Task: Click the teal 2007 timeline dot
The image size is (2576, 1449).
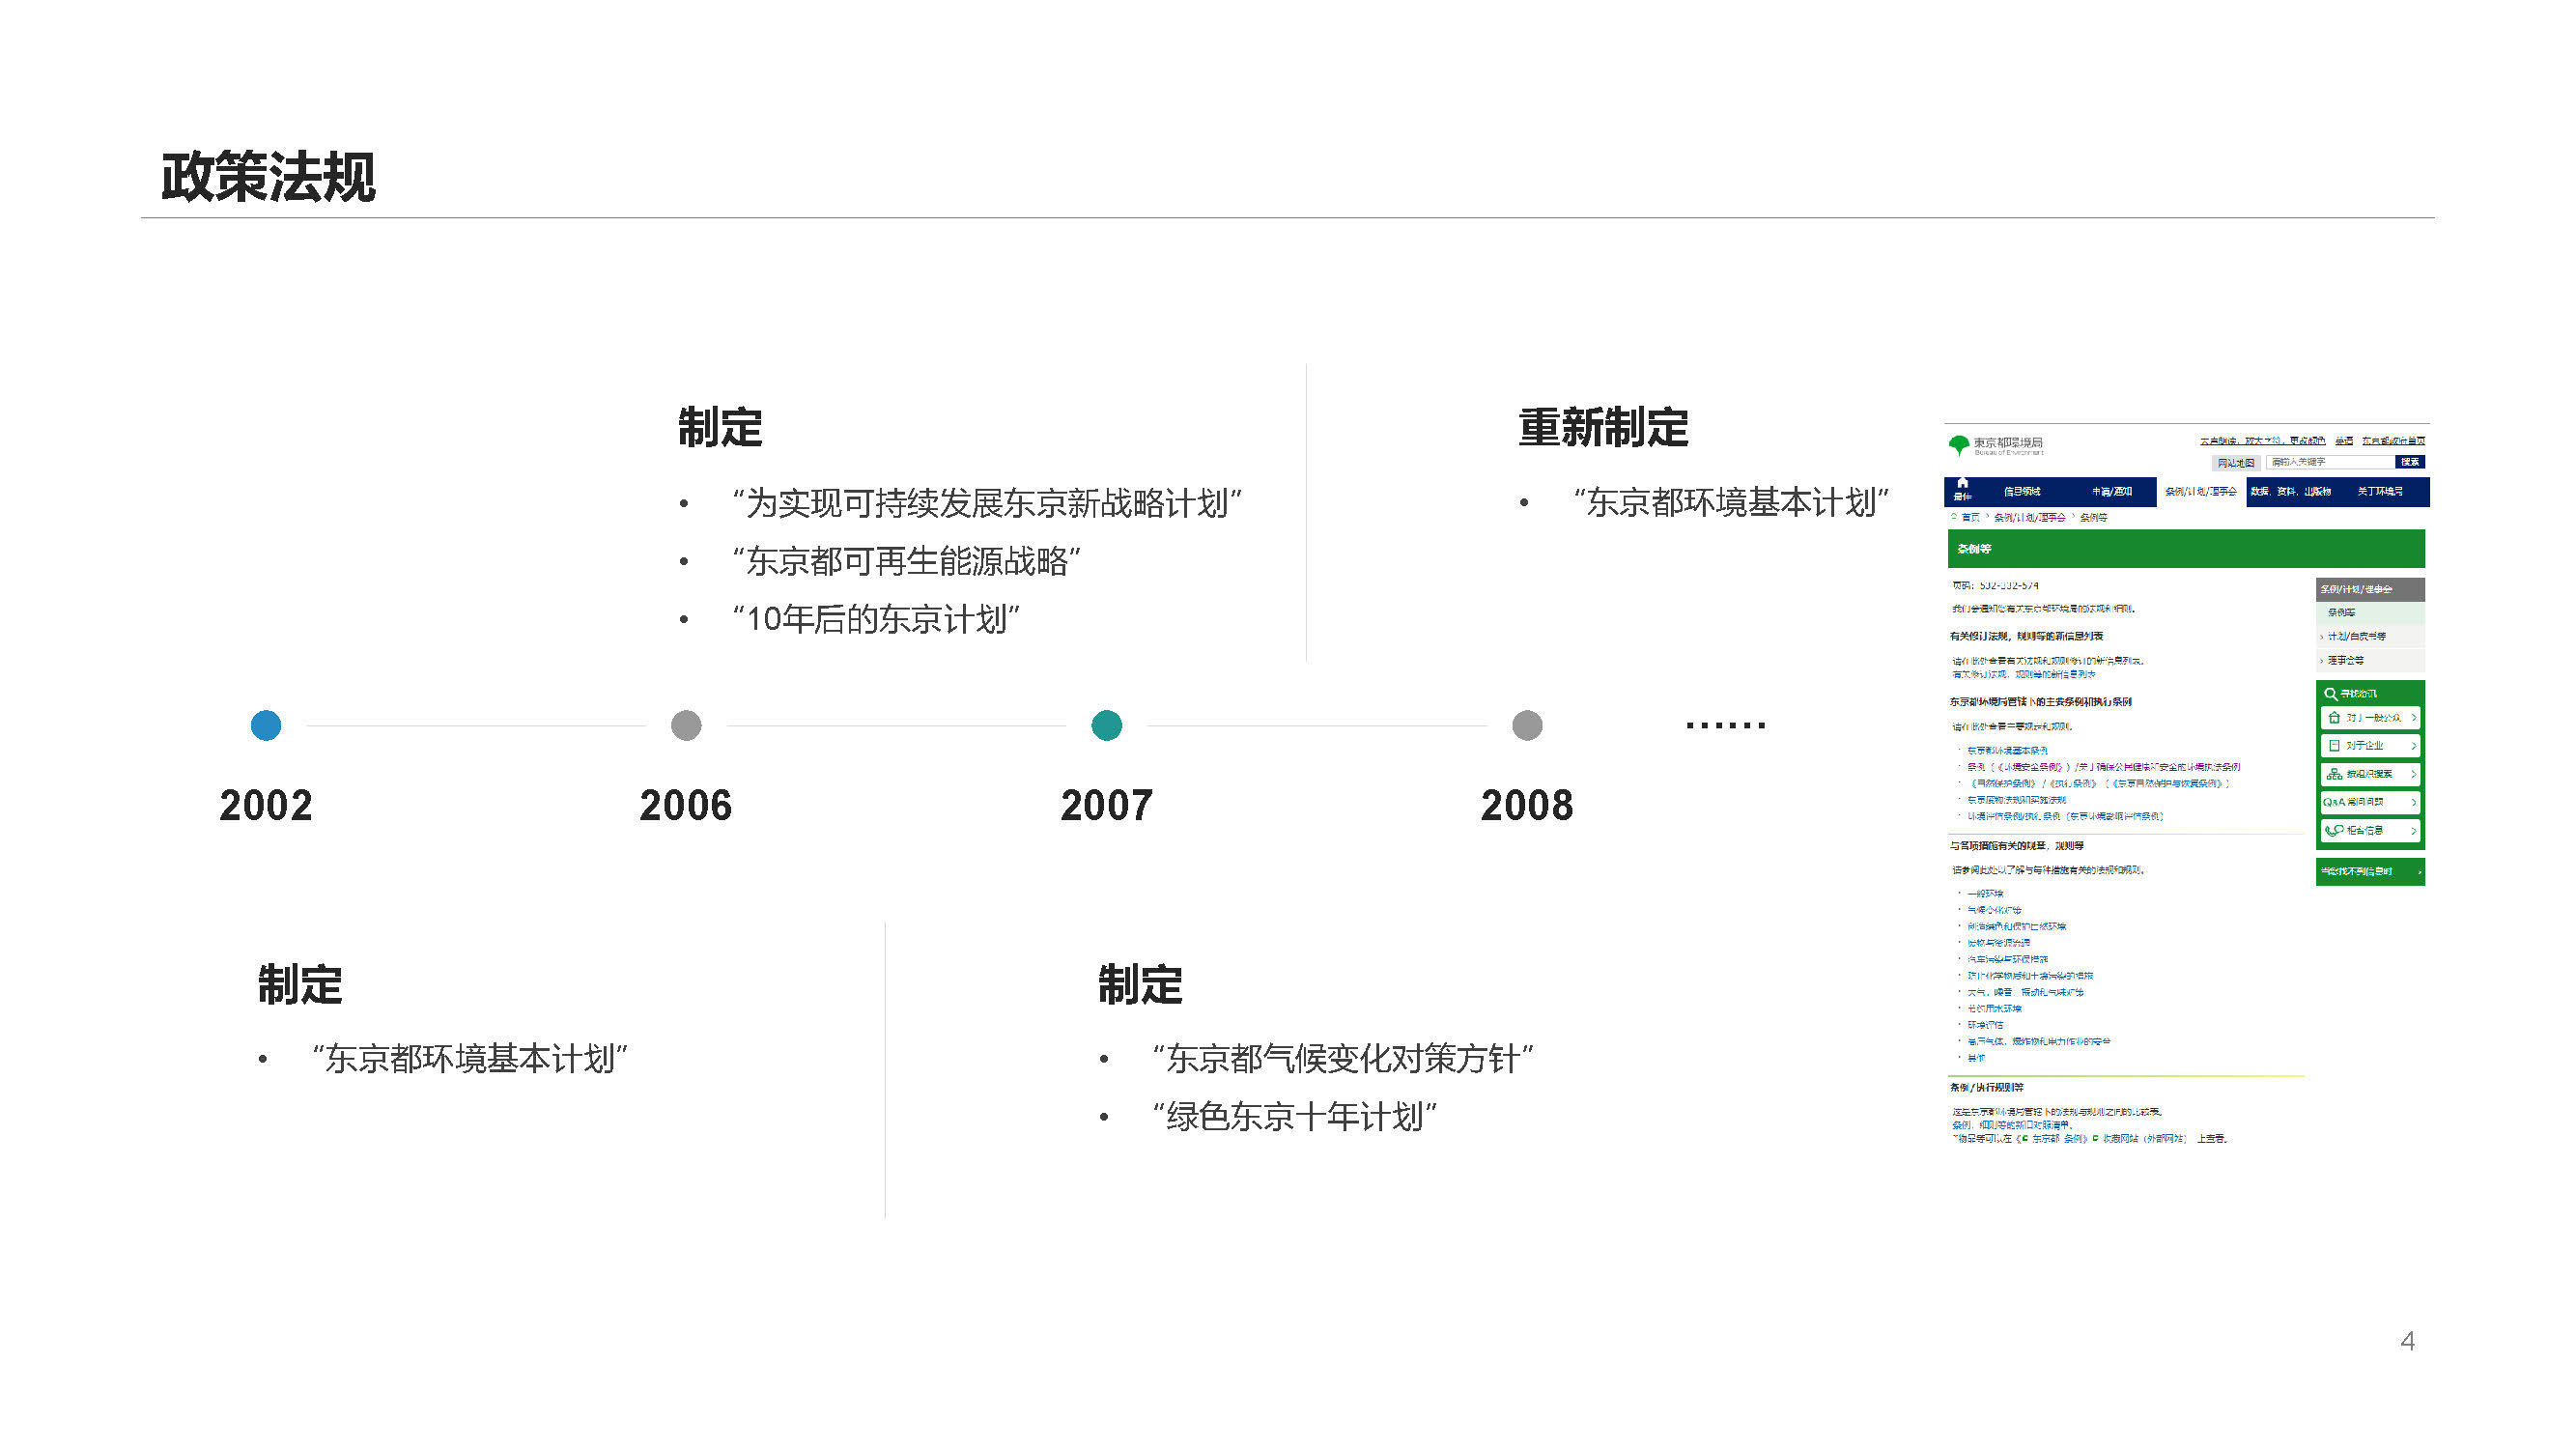Action: pos(1106,725)
